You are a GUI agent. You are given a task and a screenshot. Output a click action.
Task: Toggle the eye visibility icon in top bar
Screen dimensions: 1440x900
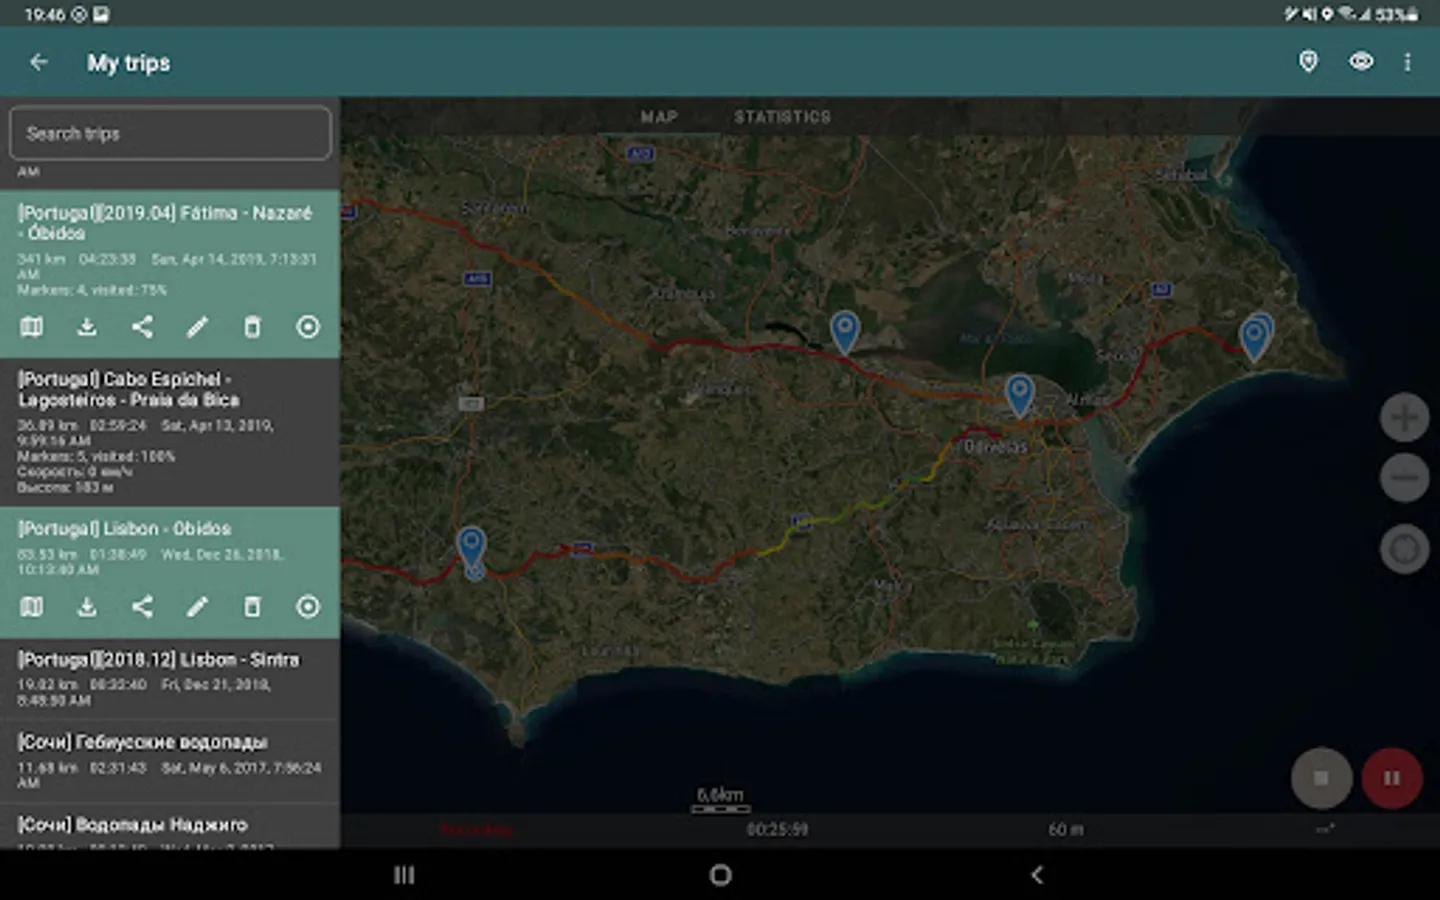(x=1361, y=62)
